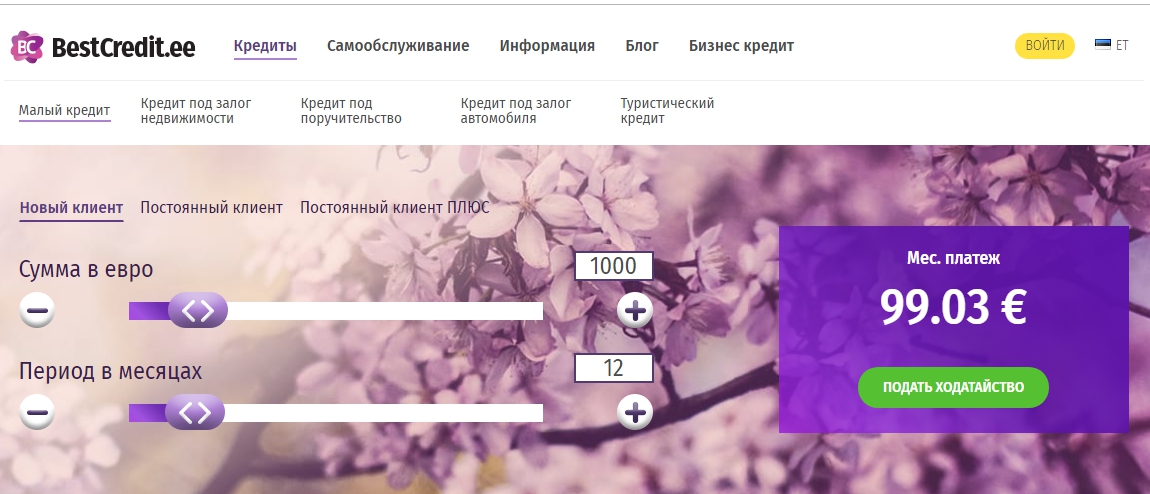
Task: Click the loan amount input field showing 1000
Action: (x=613, y=267)
